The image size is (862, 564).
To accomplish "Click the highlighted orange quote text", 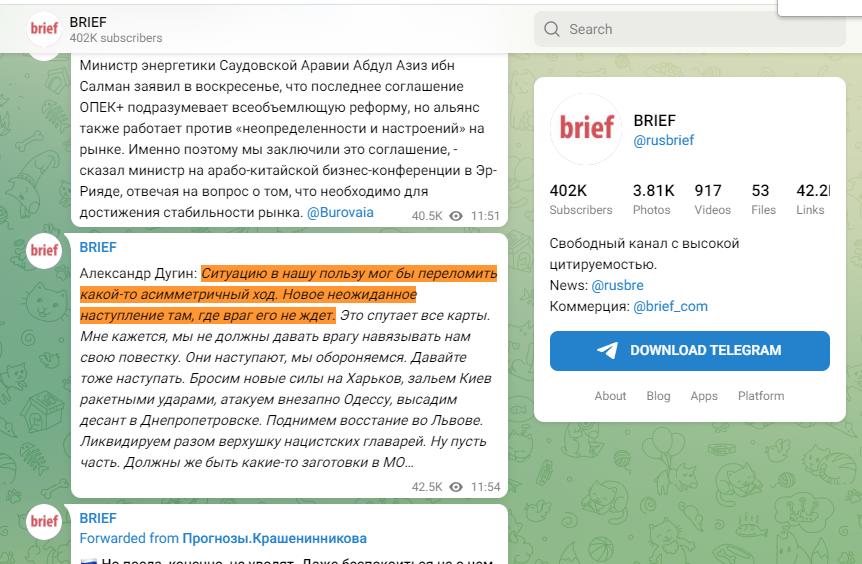I will 289,295.
